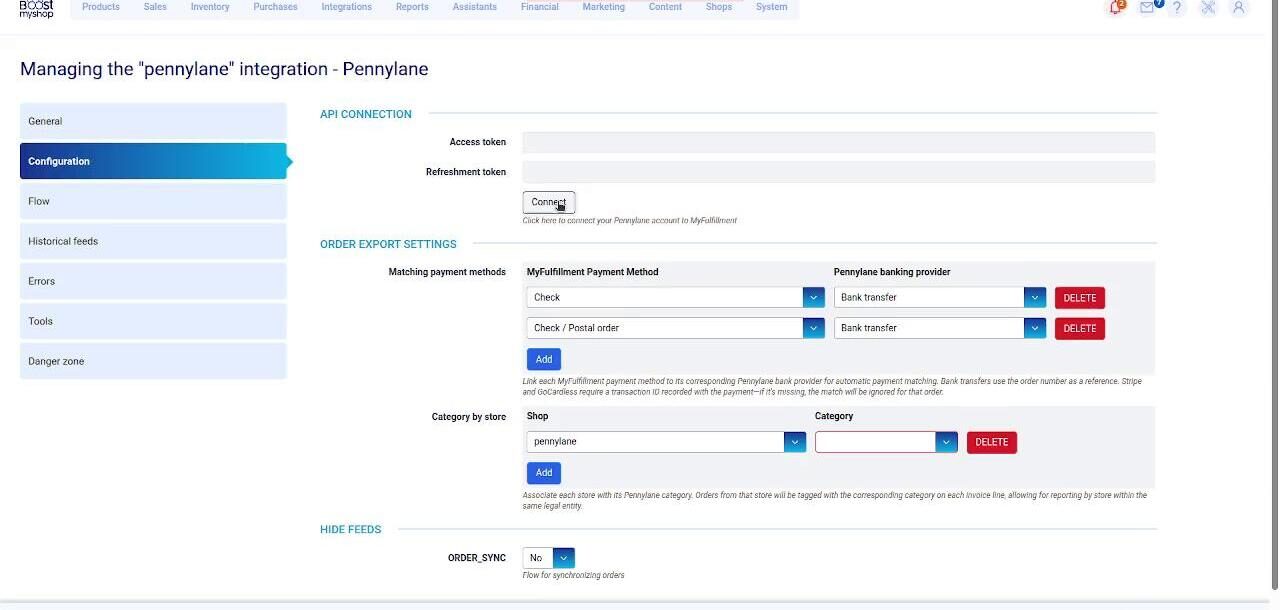Open the Reports menu
1280x610 pixels.
tap(412, 7)
